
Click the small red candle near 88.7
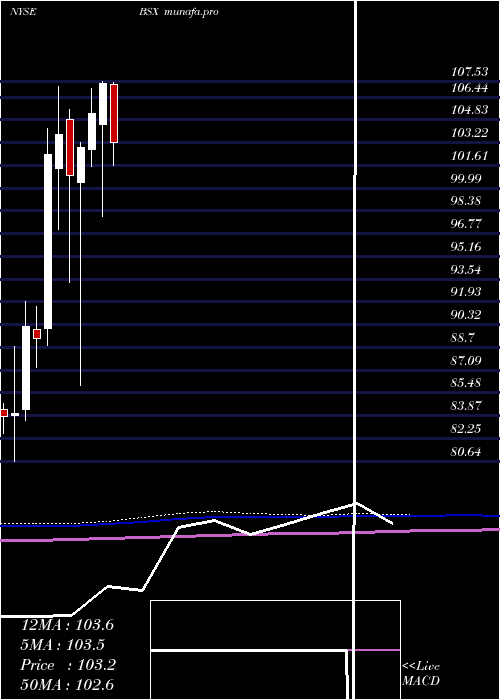coord(37,334)
